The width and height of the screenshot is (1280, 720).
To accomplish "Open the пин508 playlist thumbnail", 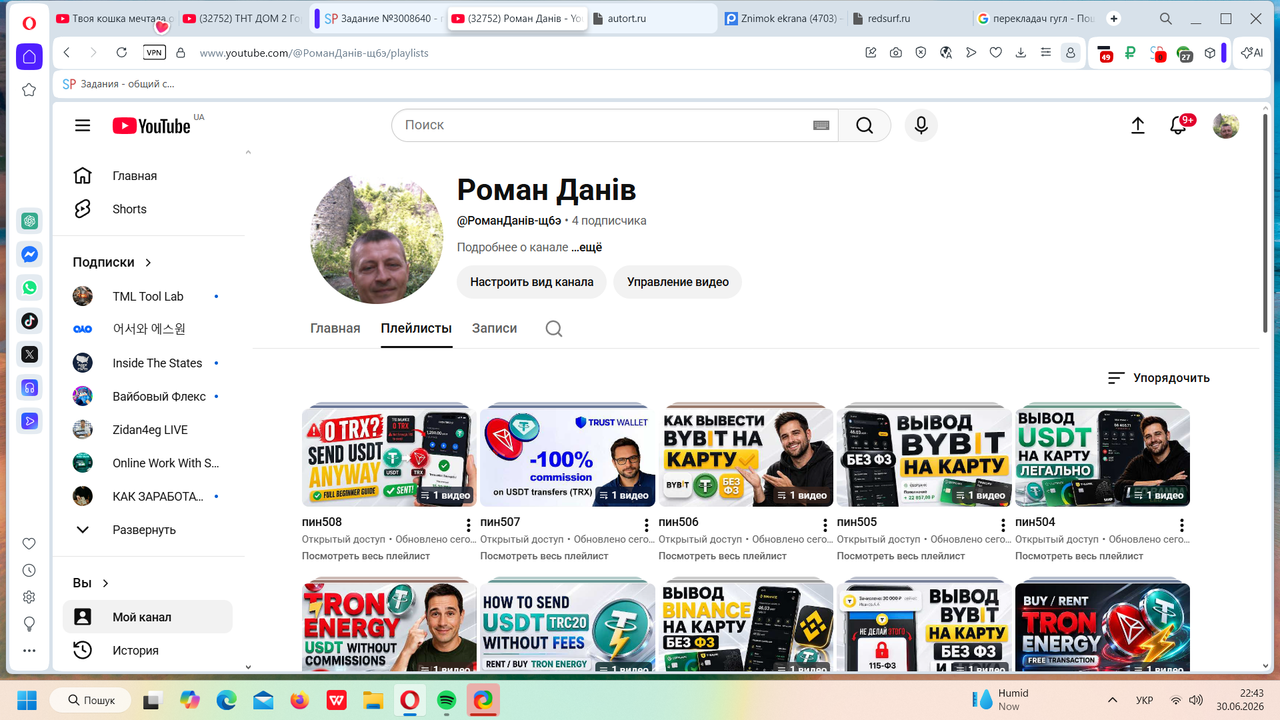I will (x=389, y=457).
